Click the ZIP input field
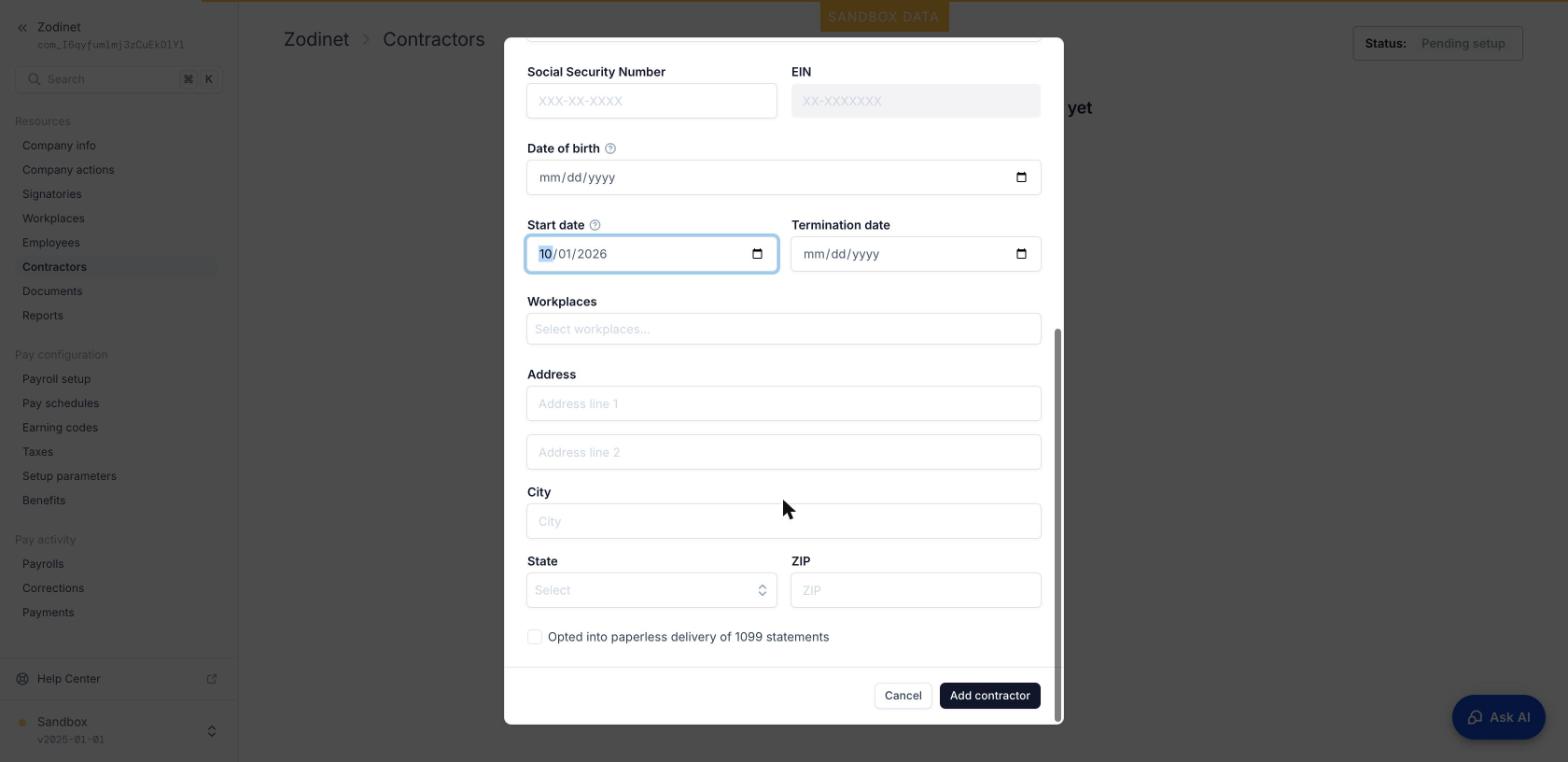 click(916, 590)
